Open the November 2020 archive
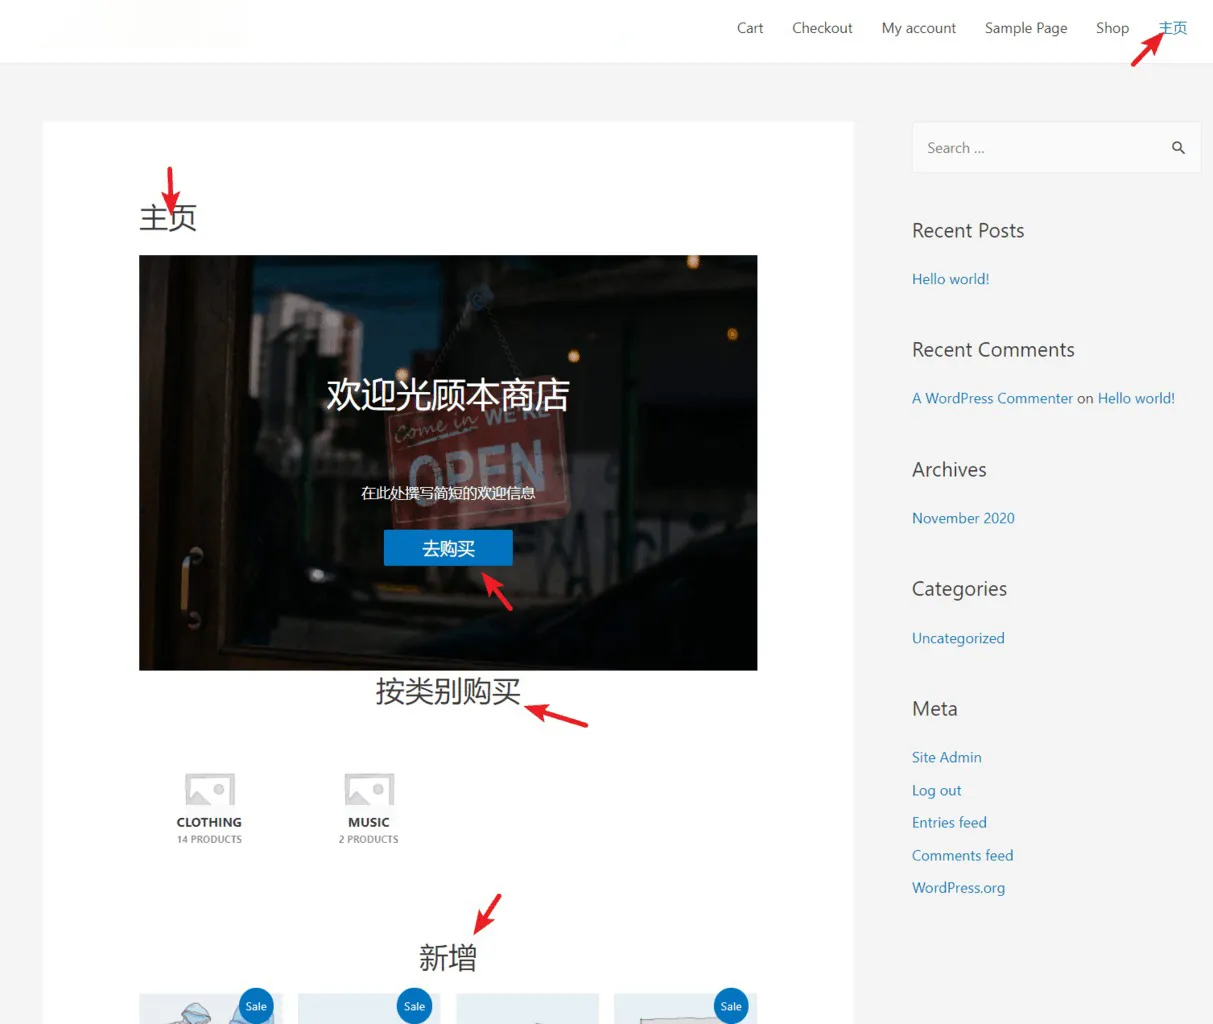Screen dimensions: 1213x1024 tap(963, 518)
